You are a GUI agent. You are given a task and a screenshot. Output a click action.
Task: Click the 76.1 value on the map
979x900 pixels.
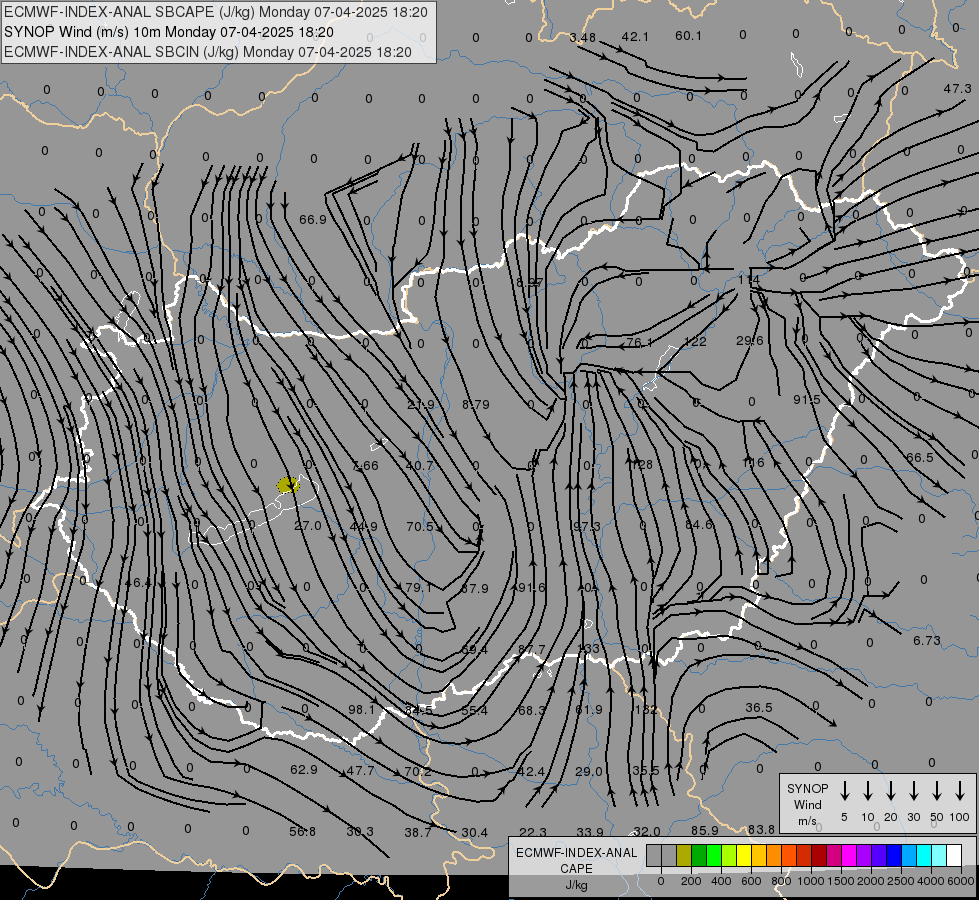point(639,342)
